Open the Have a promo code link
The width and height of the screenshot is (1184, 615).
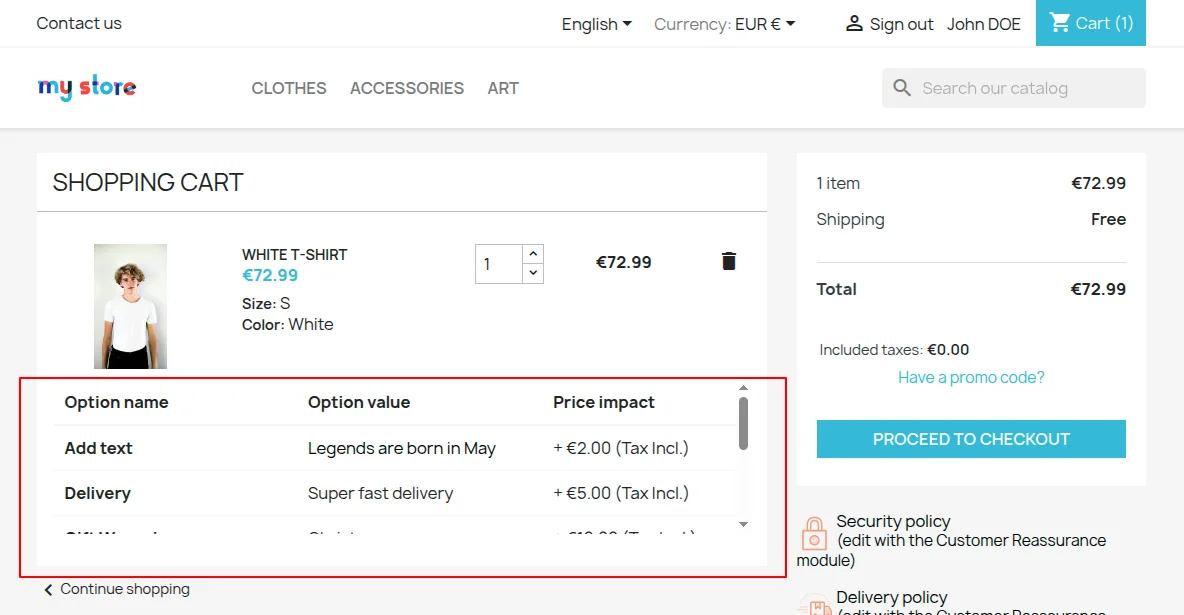pyautogui.click(x=971, y=377)
